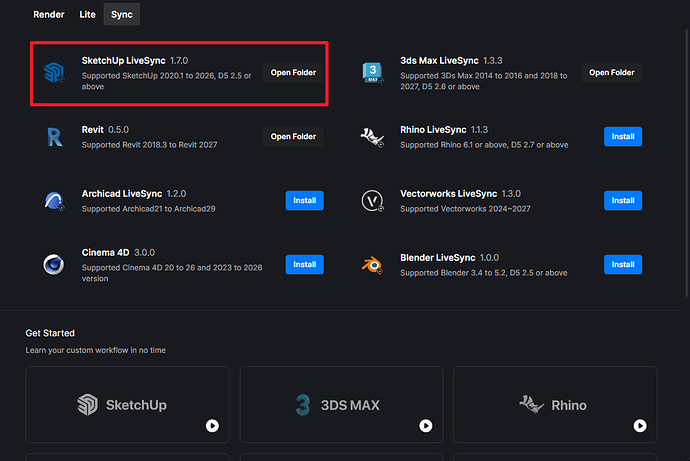Install Vectorworks LiveSync plugin
Image resolution: width=690 pixels, height=461 pixels.
[x=623, y=201]
